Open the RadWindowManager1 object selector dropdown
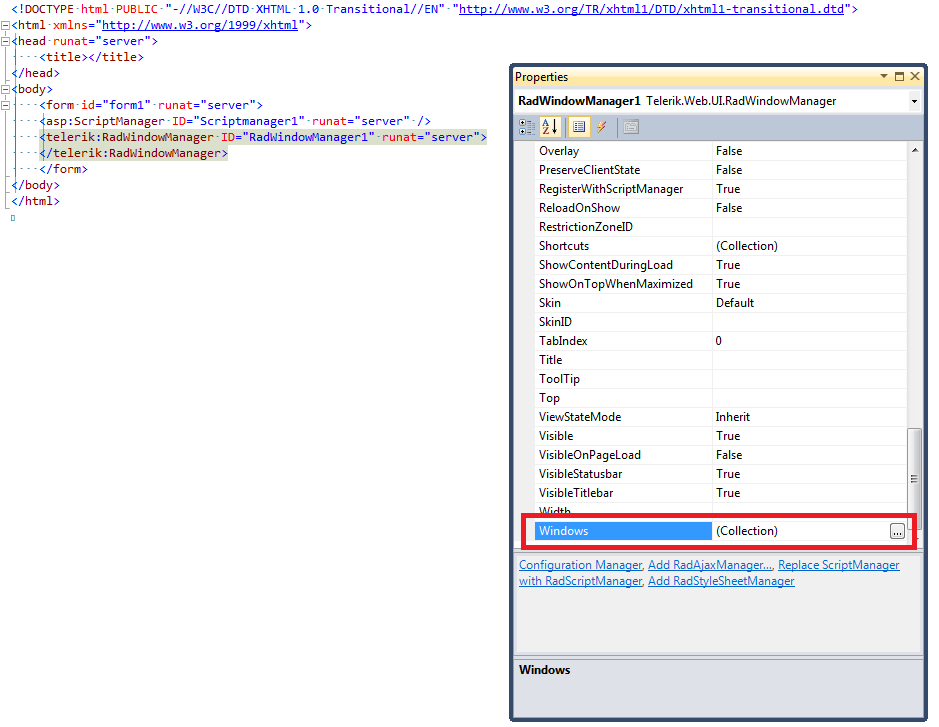Viewport: 939px width, 727px height. (914, 101)
